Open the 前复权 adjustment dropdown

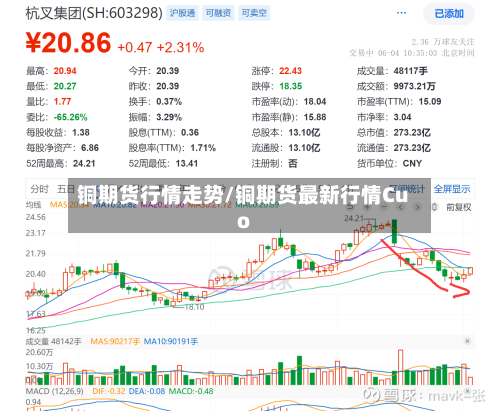[459, 207]
